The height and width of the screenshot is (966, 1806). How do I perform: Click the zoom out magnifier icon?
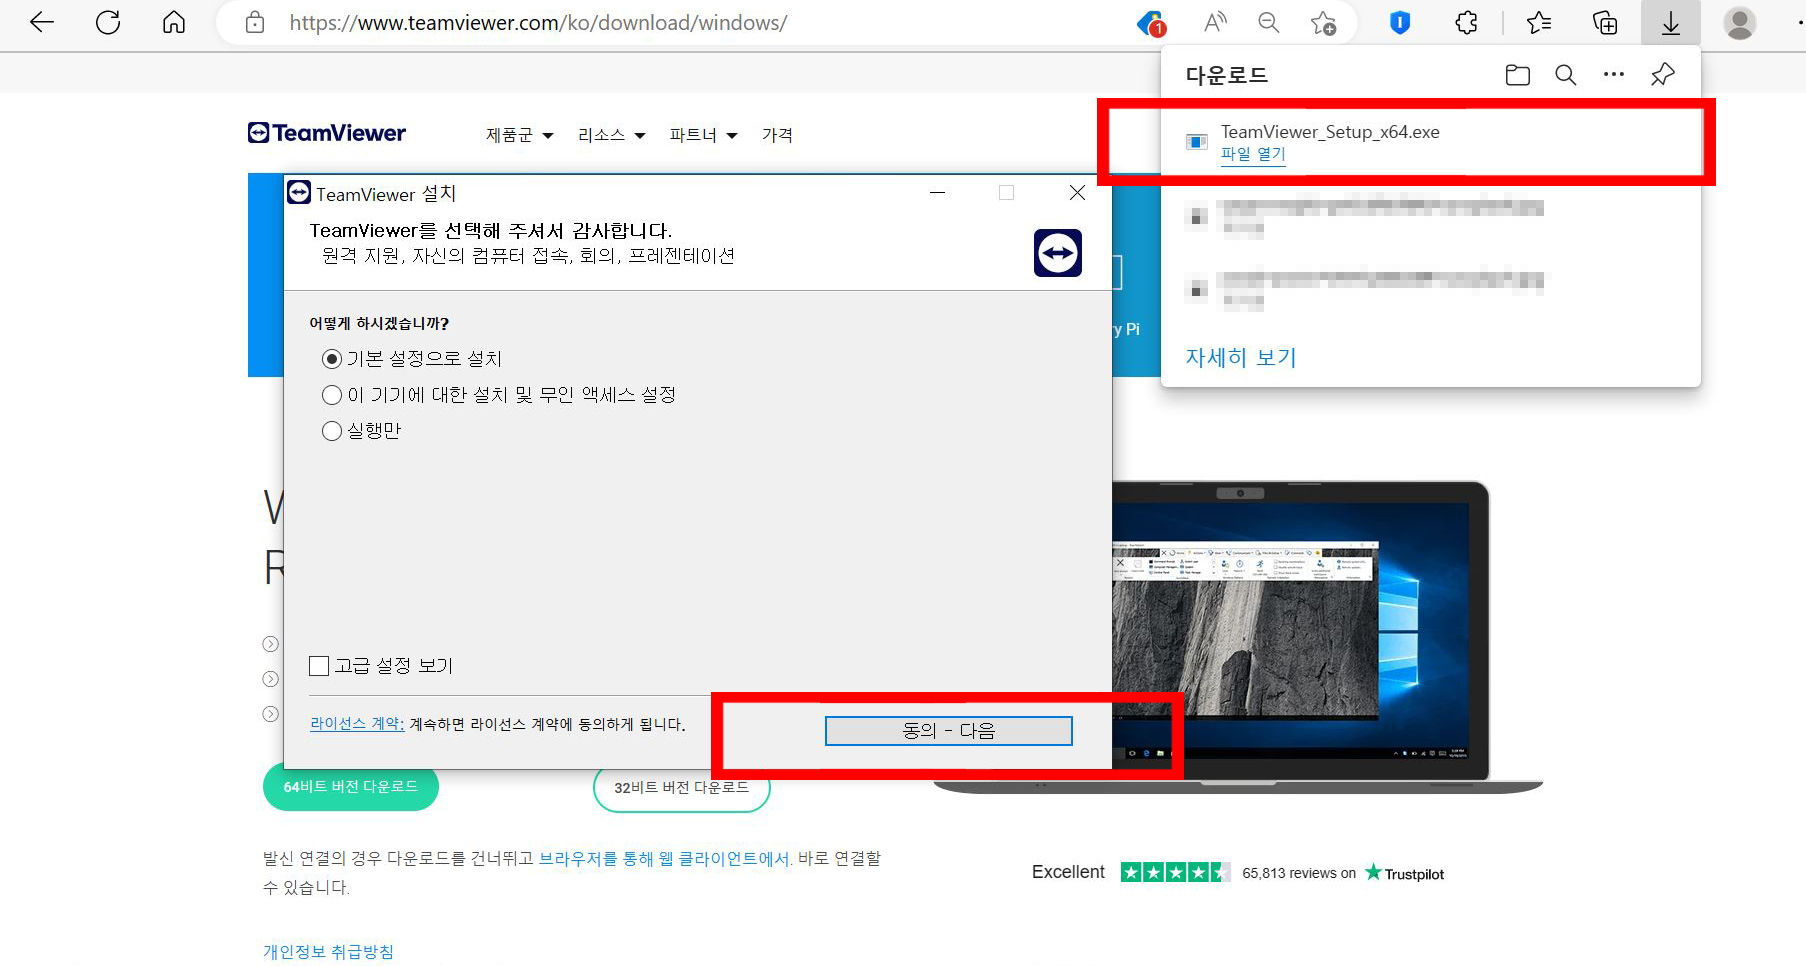[x=1269, y=22]
